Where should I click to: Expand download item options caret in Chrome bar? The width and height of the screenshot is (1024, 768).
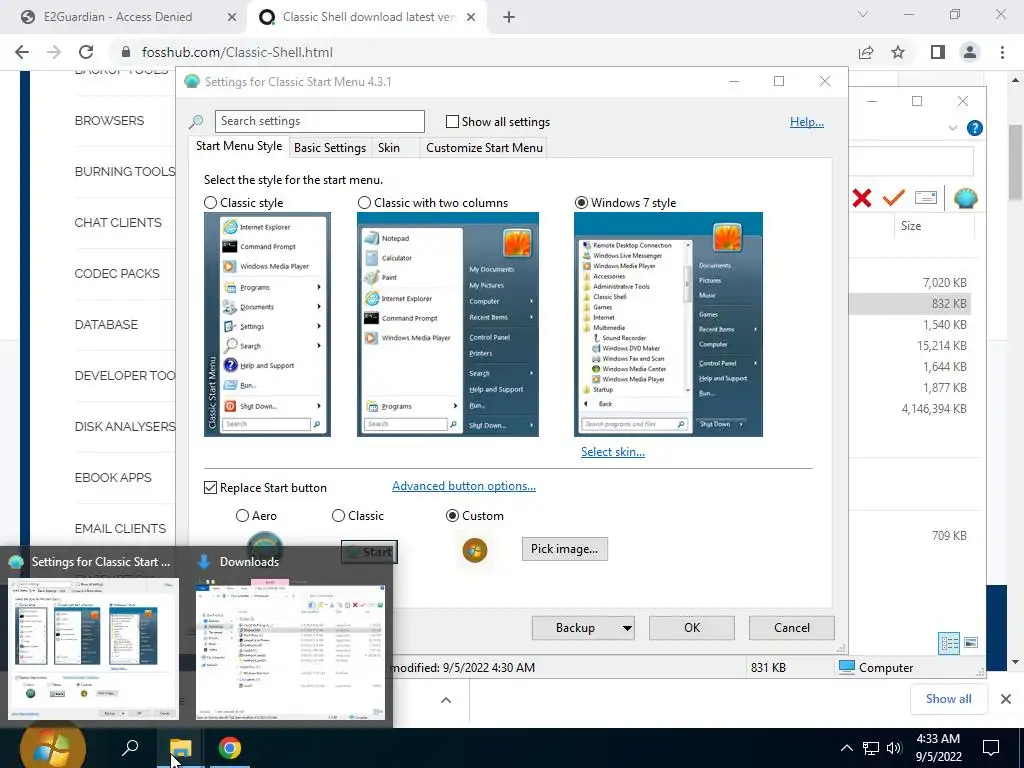click(446, 700)
